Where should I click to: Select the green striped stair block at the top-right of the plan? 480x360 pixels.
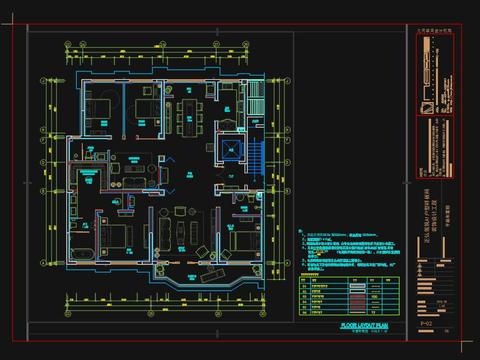click(257, 98)
